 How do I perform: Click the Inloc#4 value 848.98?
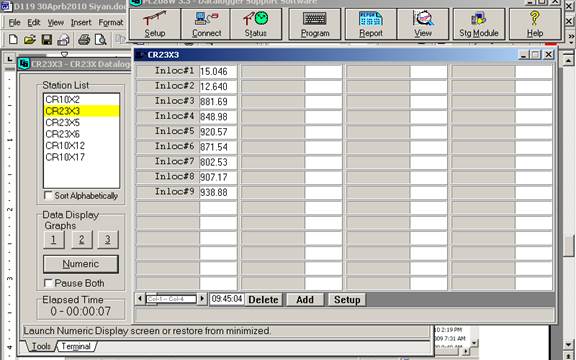tap(218, 116)
